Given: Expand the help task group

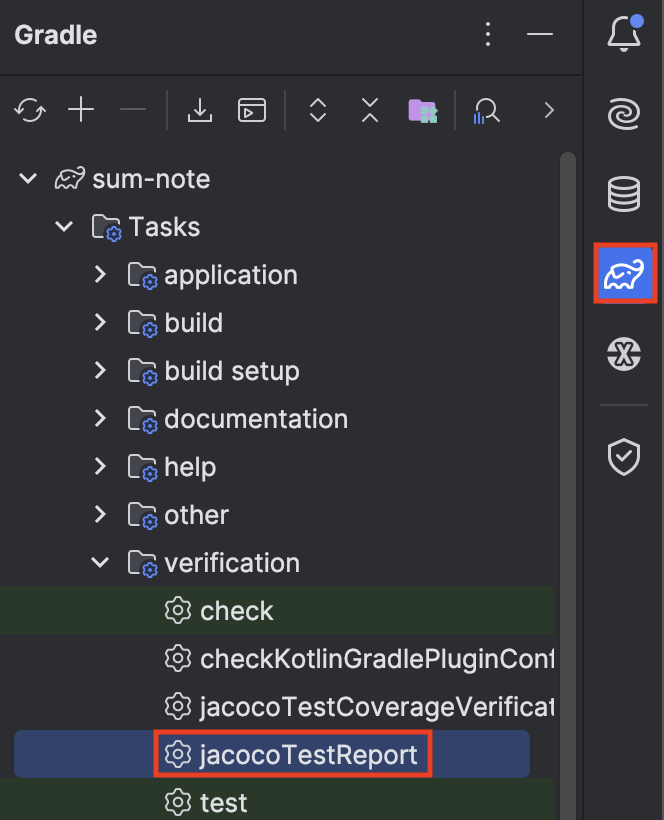Looking at the screenshot, I should click(x=100, y=466).
